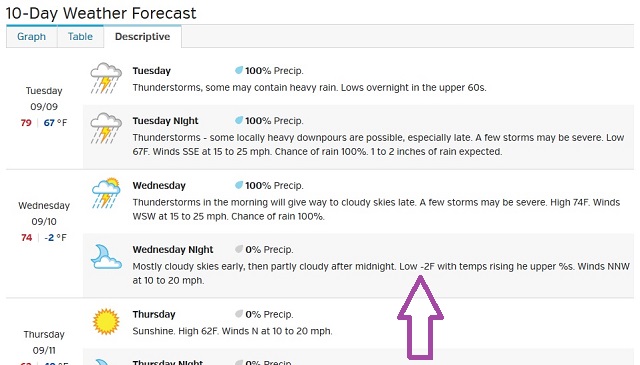Select the Tuesday 09/09 date label
Screen dimensions: 640x365
click(44, 98)
